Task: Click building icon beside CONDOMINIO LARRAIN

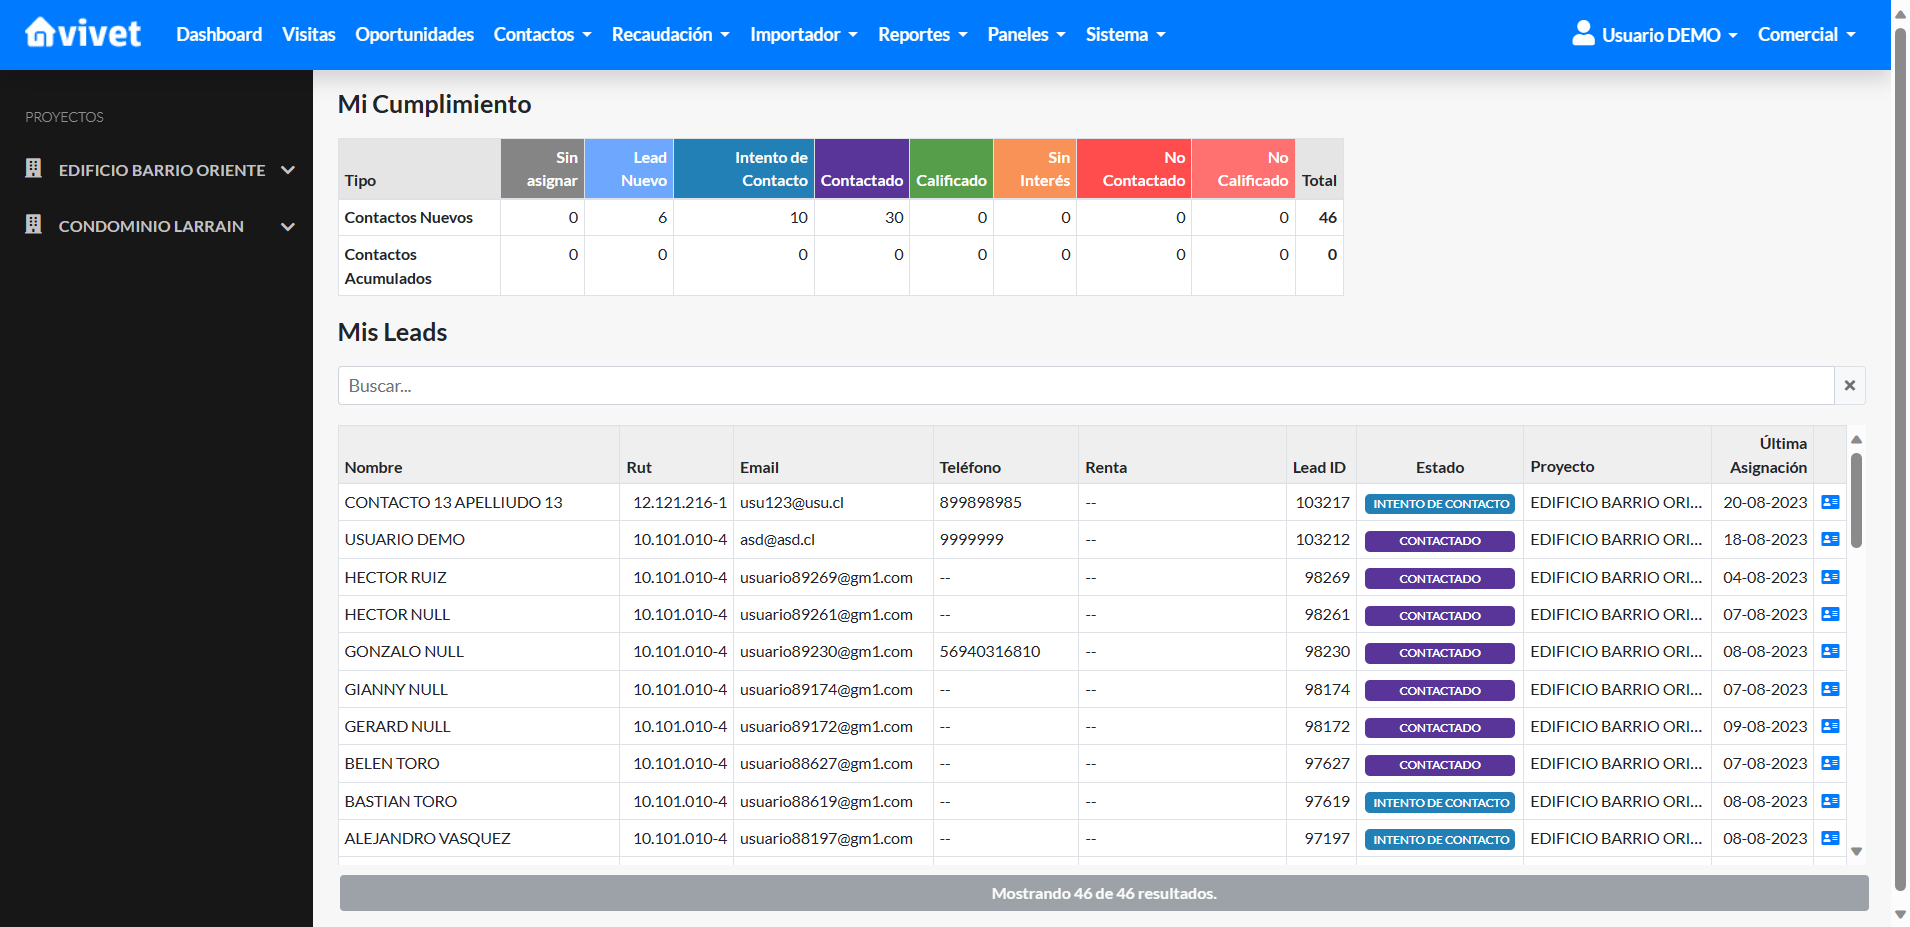Action: pyautogui.click(x=34, y=225)
